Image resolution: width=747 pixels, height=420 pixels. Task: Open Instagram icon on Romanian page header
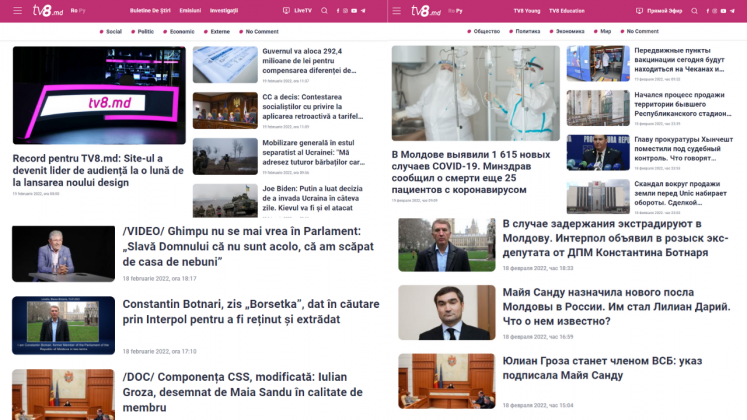coord(345,10)
